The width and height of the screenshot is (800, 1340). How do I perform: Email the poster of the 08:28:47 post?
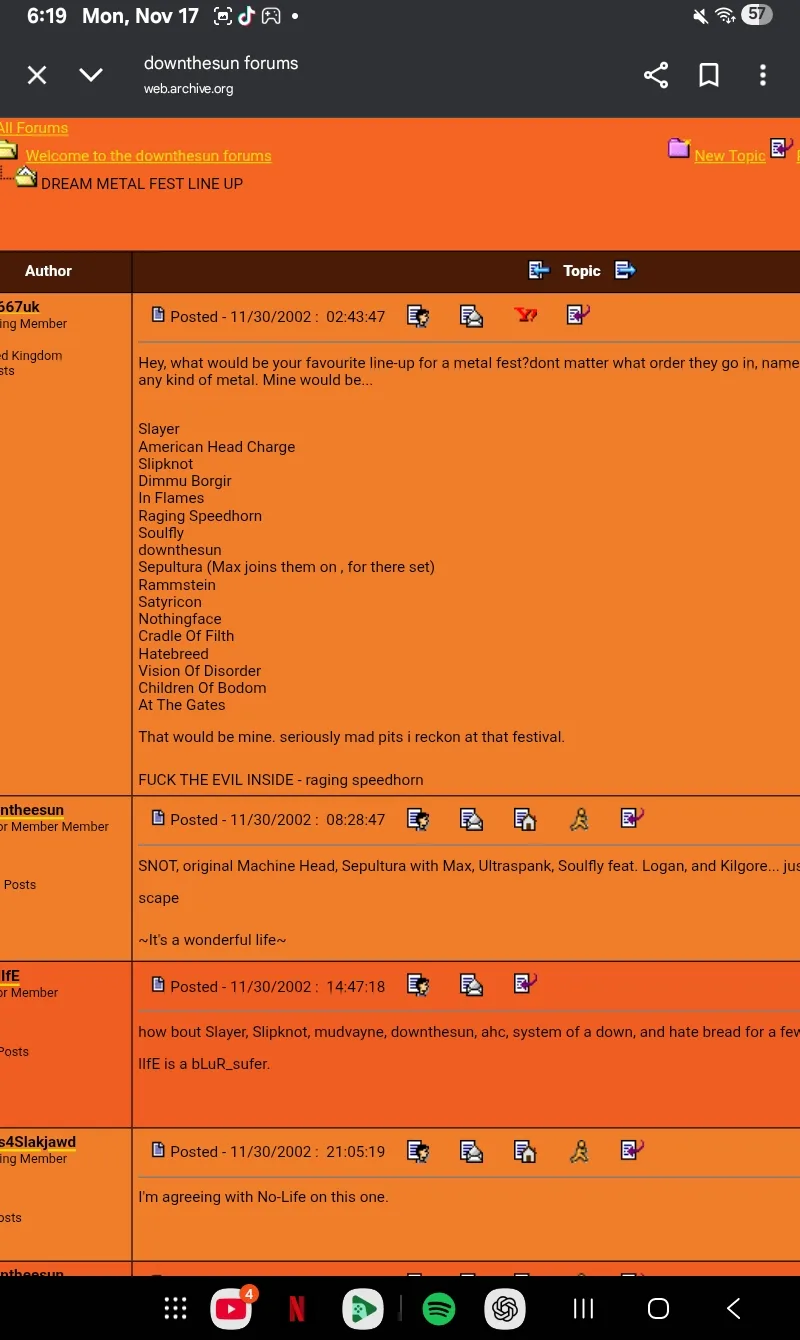click(x=471, y=819)
